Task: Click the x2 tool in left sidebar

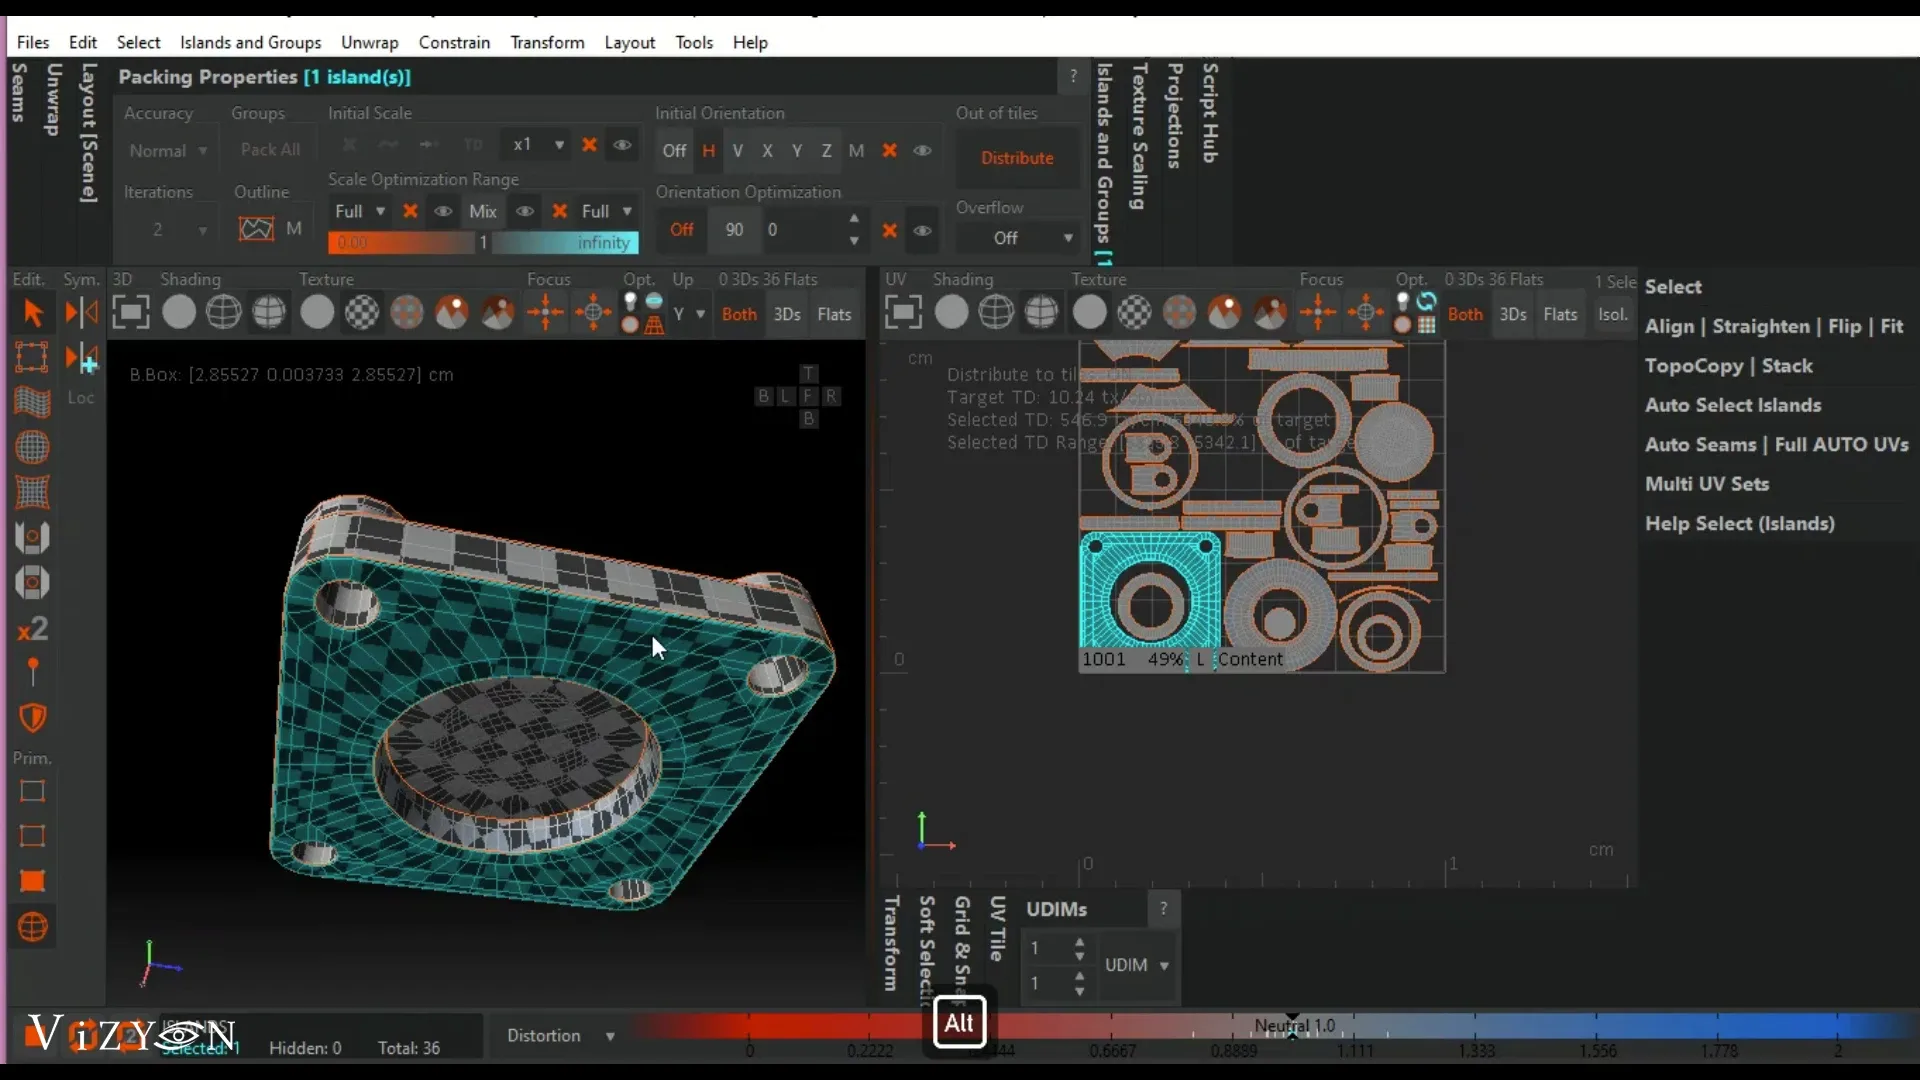Action: 32,629
